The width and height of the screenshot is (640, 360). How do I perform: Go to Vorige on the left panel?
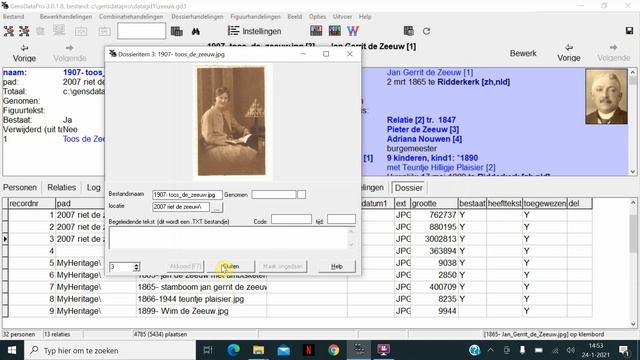tap(24, 53)
